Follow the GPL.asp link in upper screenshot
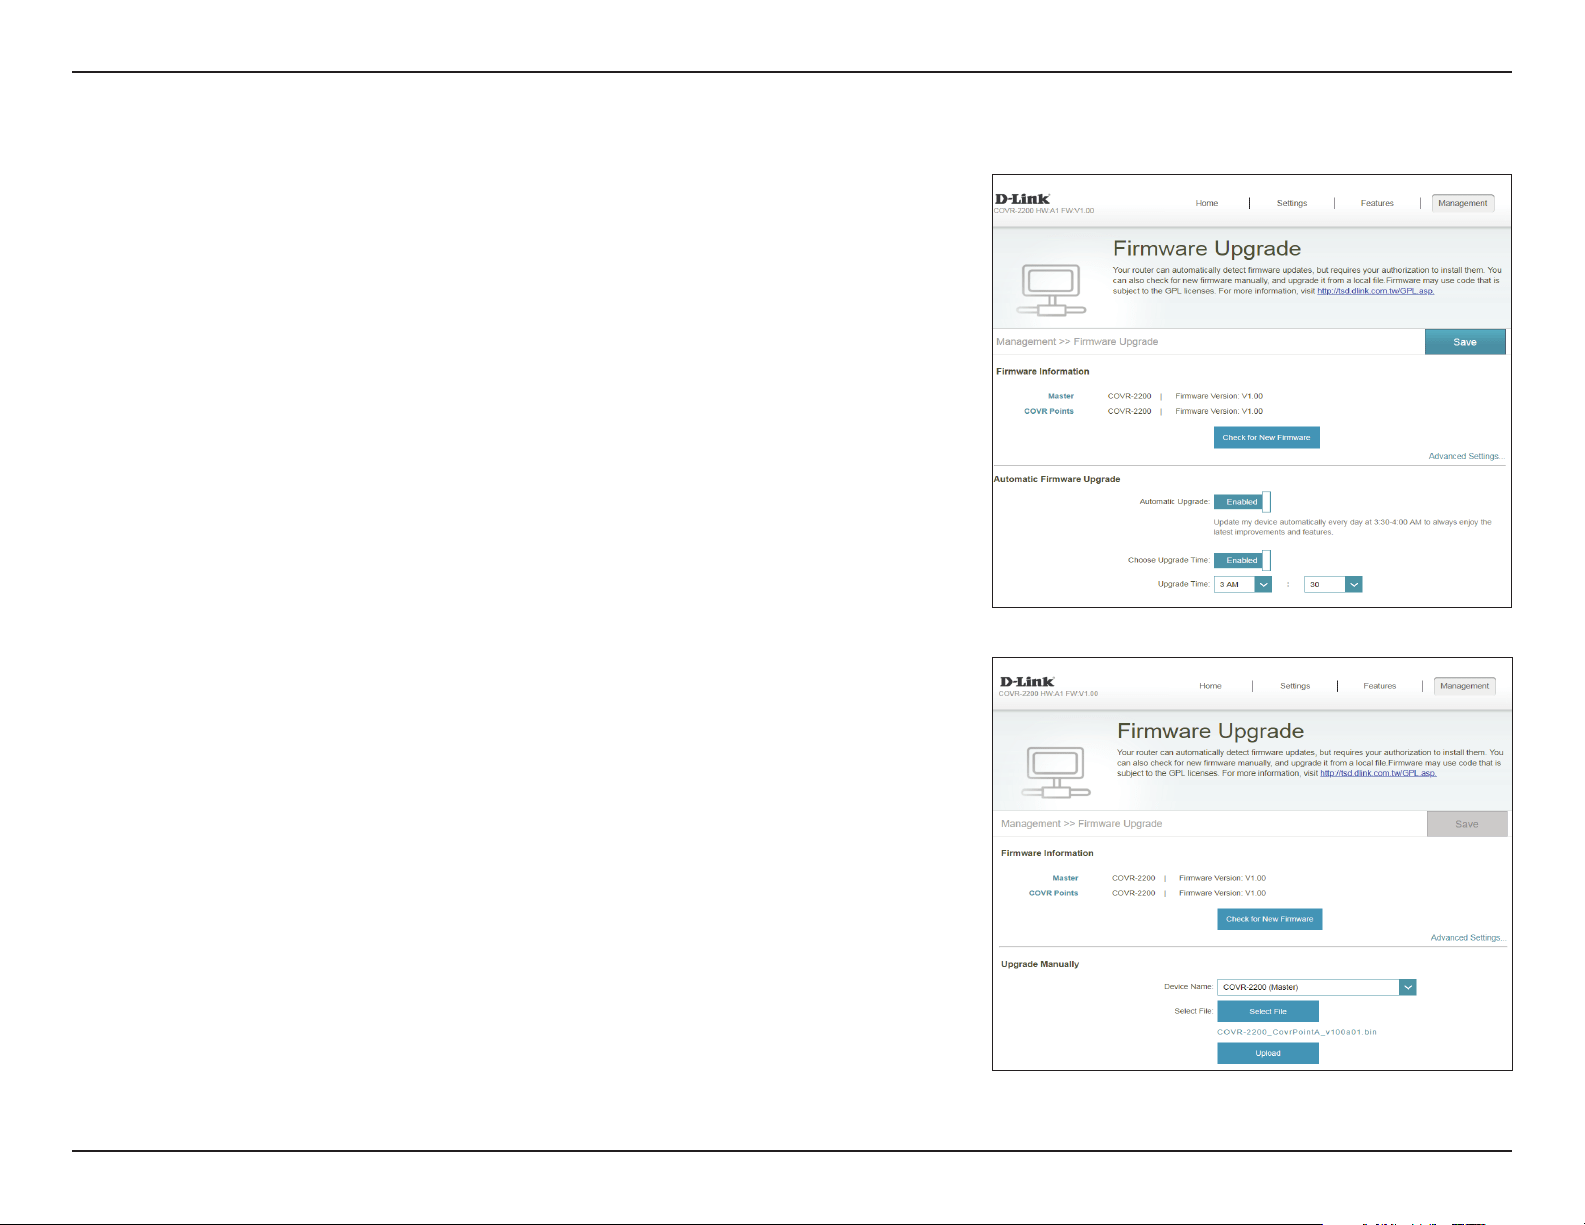The height and width of the screenshot is (1225, 1585). coord(1376,291)
